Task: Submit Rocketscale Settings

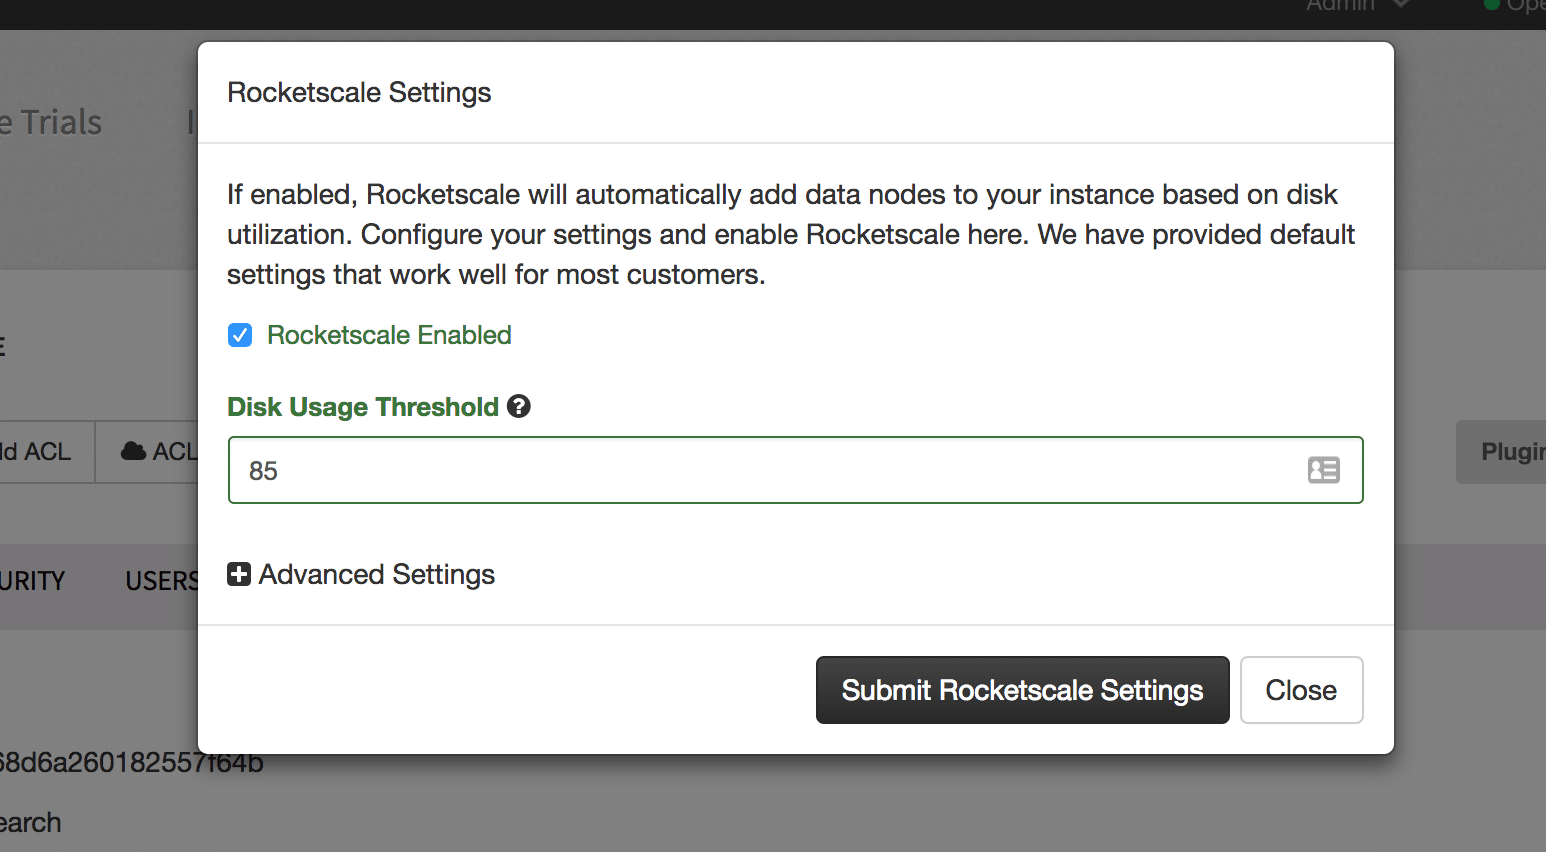Action: pos(1022,690)
